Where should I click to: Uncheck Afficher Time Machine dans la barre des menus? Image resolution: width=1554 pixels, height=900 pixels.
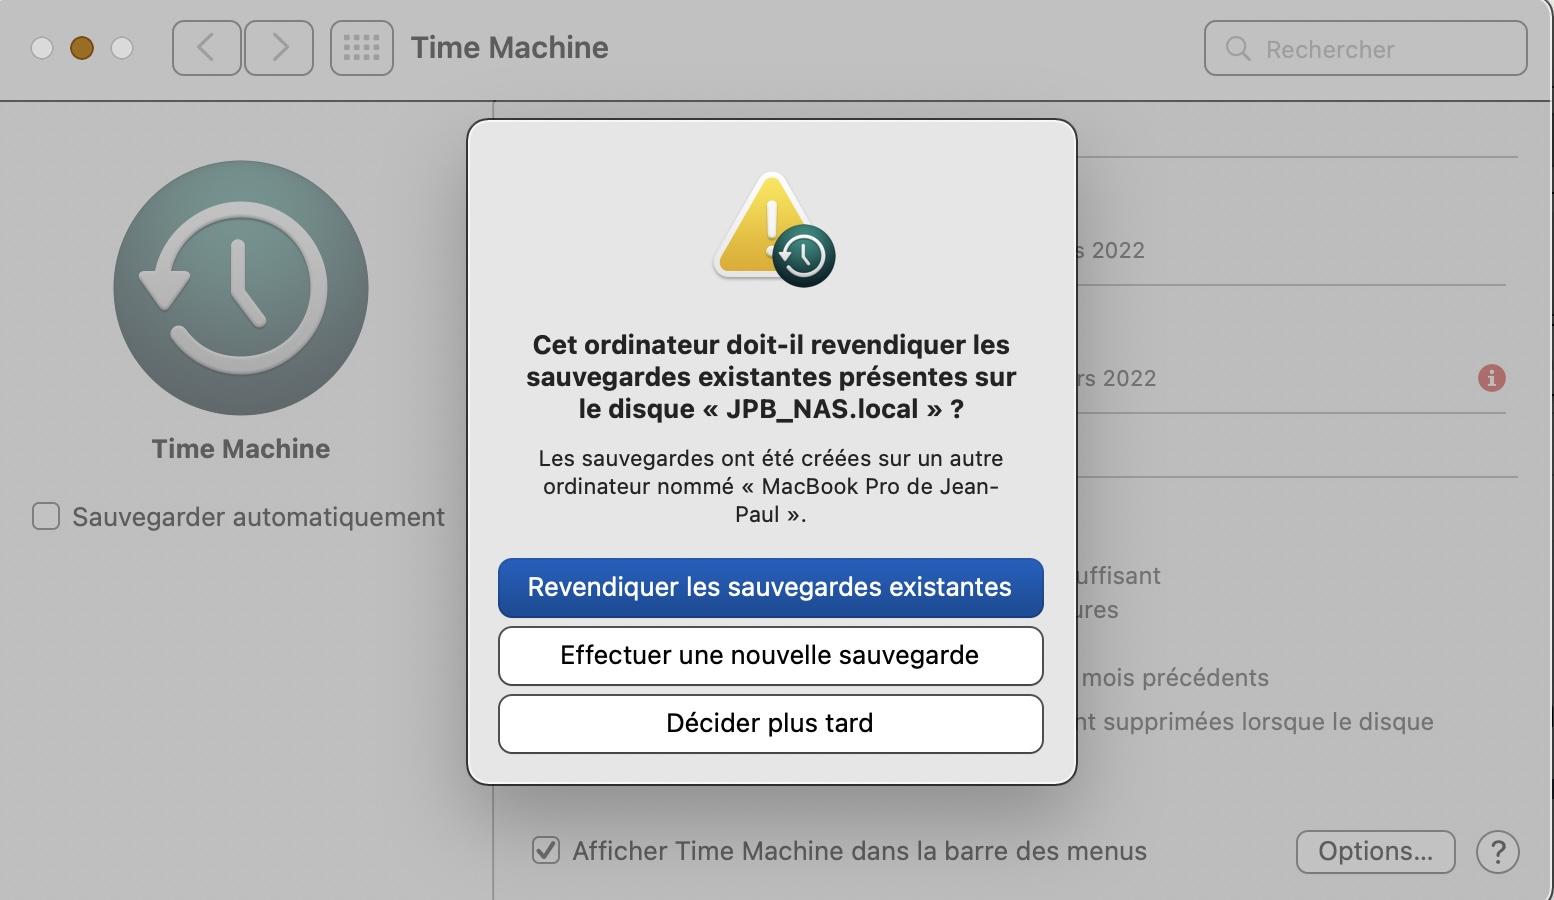[546, 851]
